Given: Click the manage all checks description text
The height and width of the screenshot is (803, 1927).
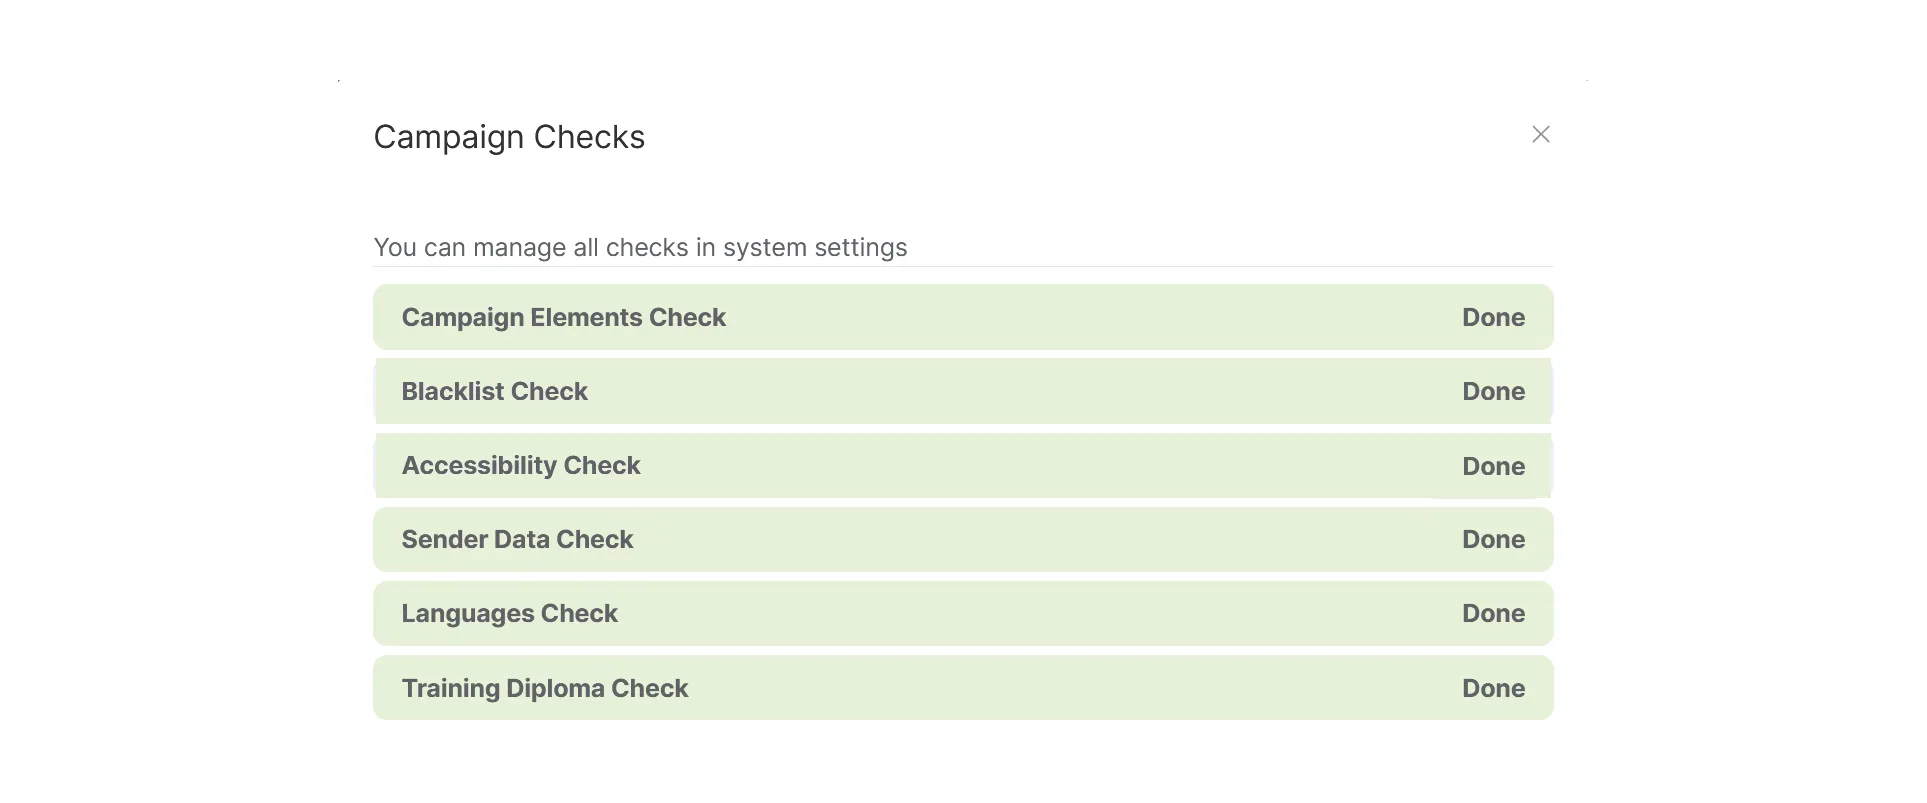Looking at the screenshot, I should (x=640, y=247).
